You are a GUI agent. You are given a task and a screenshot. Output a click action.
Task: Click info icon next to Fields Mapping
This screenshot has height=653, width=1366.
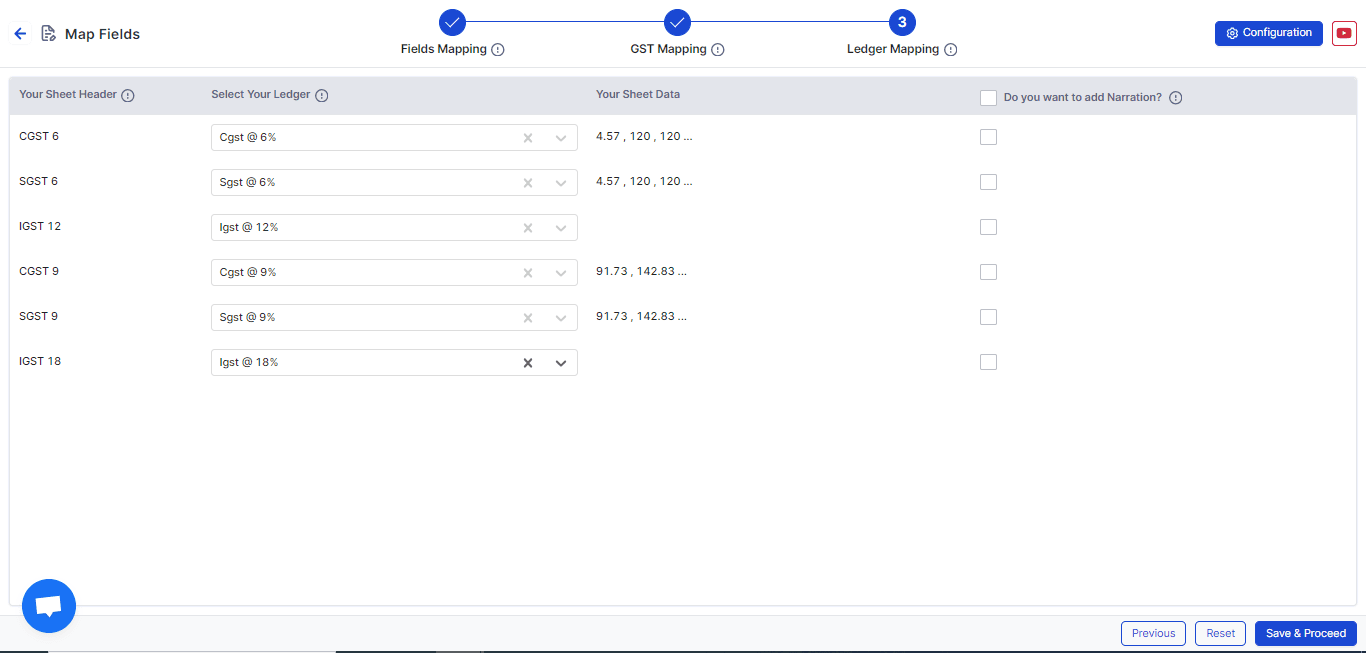click(x=498, y=50)
